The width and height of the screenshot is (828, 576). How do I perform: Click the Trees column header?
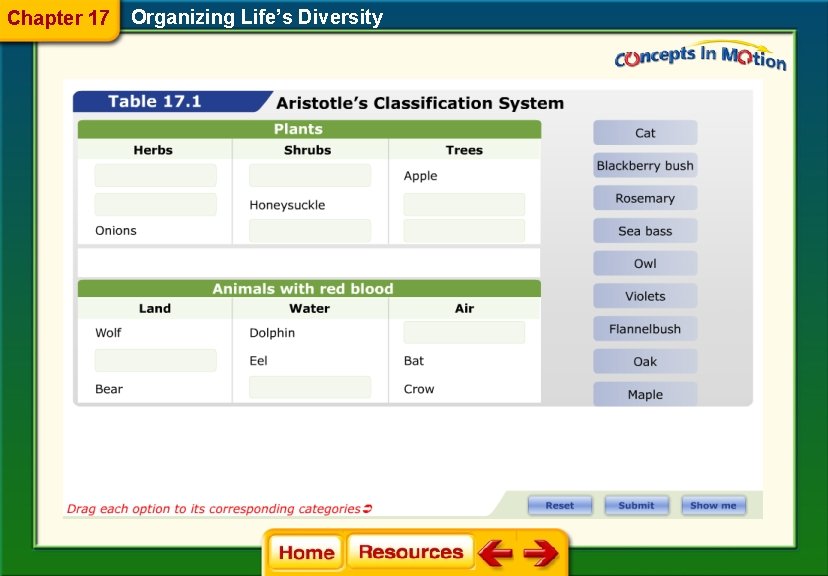464,150
